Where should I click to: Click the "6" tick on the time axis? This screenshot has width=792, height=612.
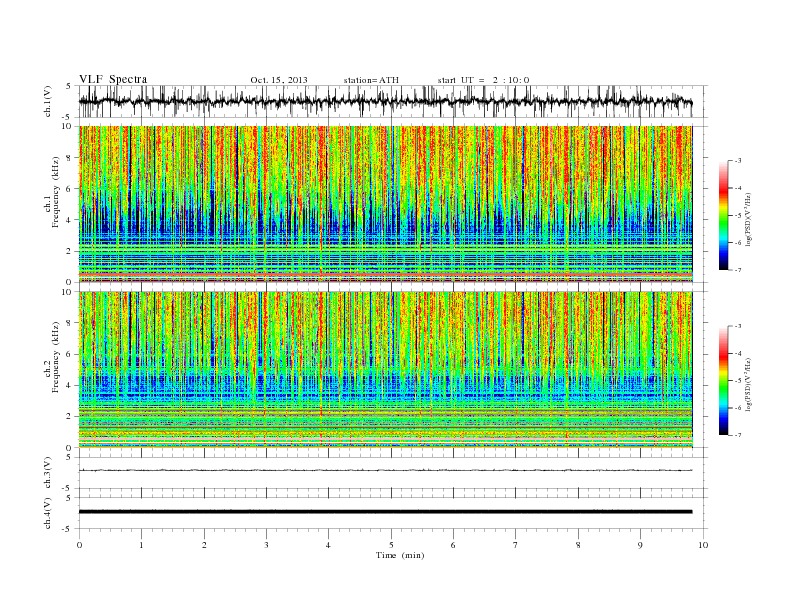453,545
